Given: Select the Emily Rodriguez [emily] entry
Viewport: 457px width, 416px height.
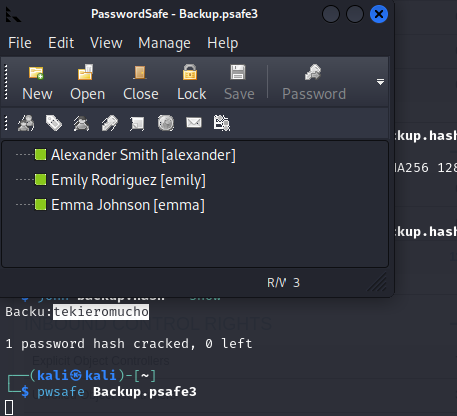Looking at the screenshot, I should (128, 180).
